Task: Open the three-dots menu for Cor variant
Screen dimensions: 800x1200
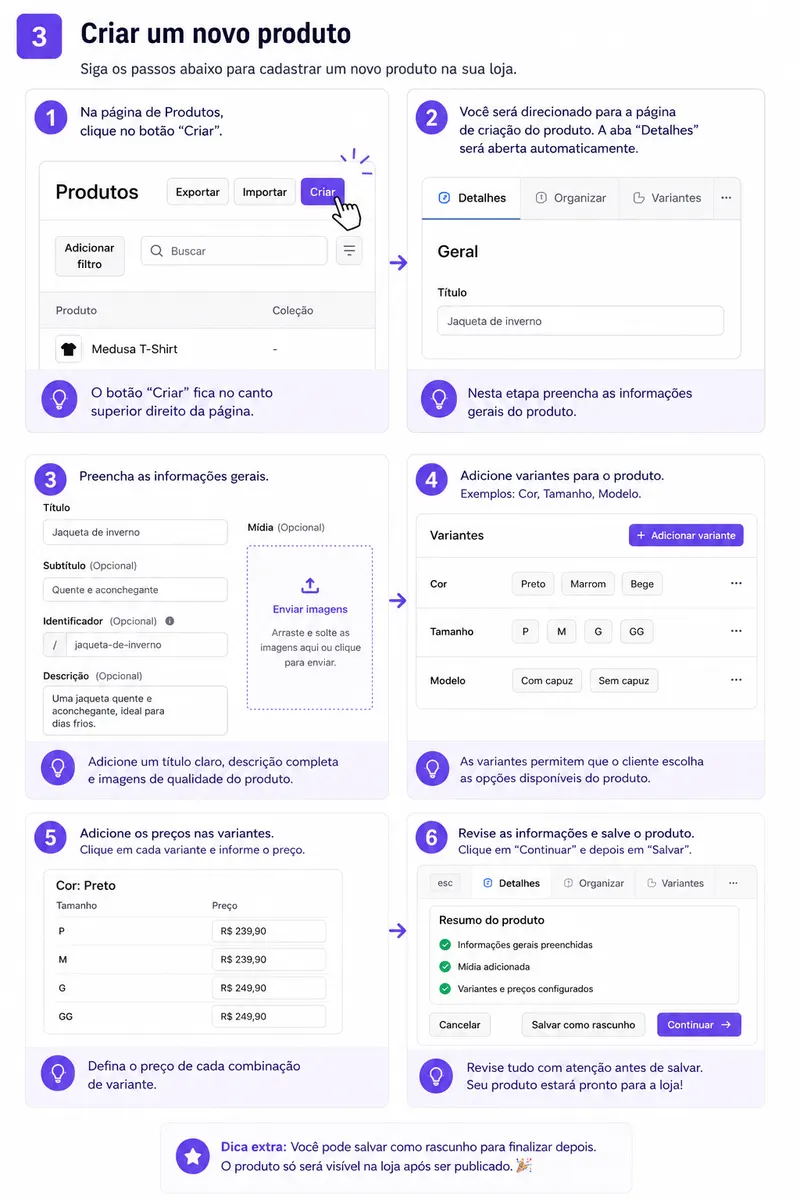Action: [x=736, y=583]
